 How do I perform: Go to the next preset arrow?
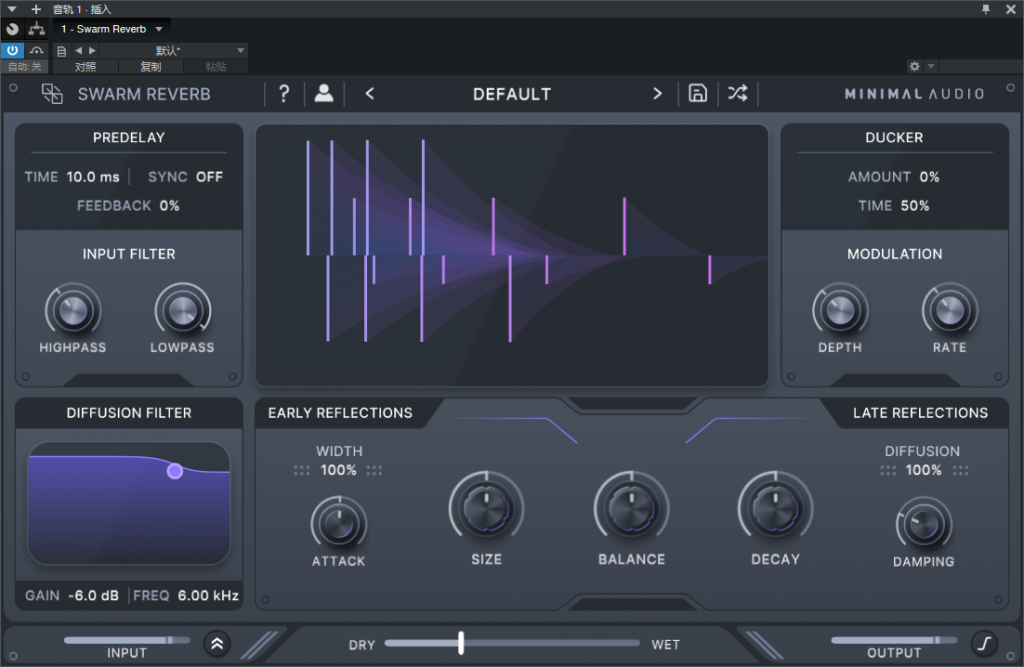coord(657,94)
